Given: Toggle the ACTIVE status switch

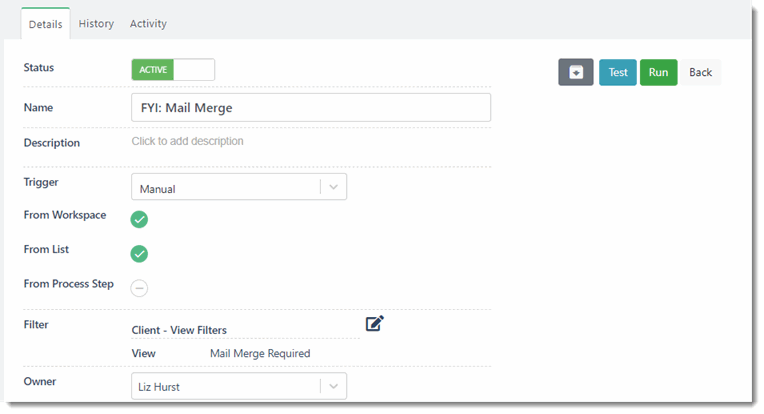Looking at the screenshot, I should click(x=173, y=70).
